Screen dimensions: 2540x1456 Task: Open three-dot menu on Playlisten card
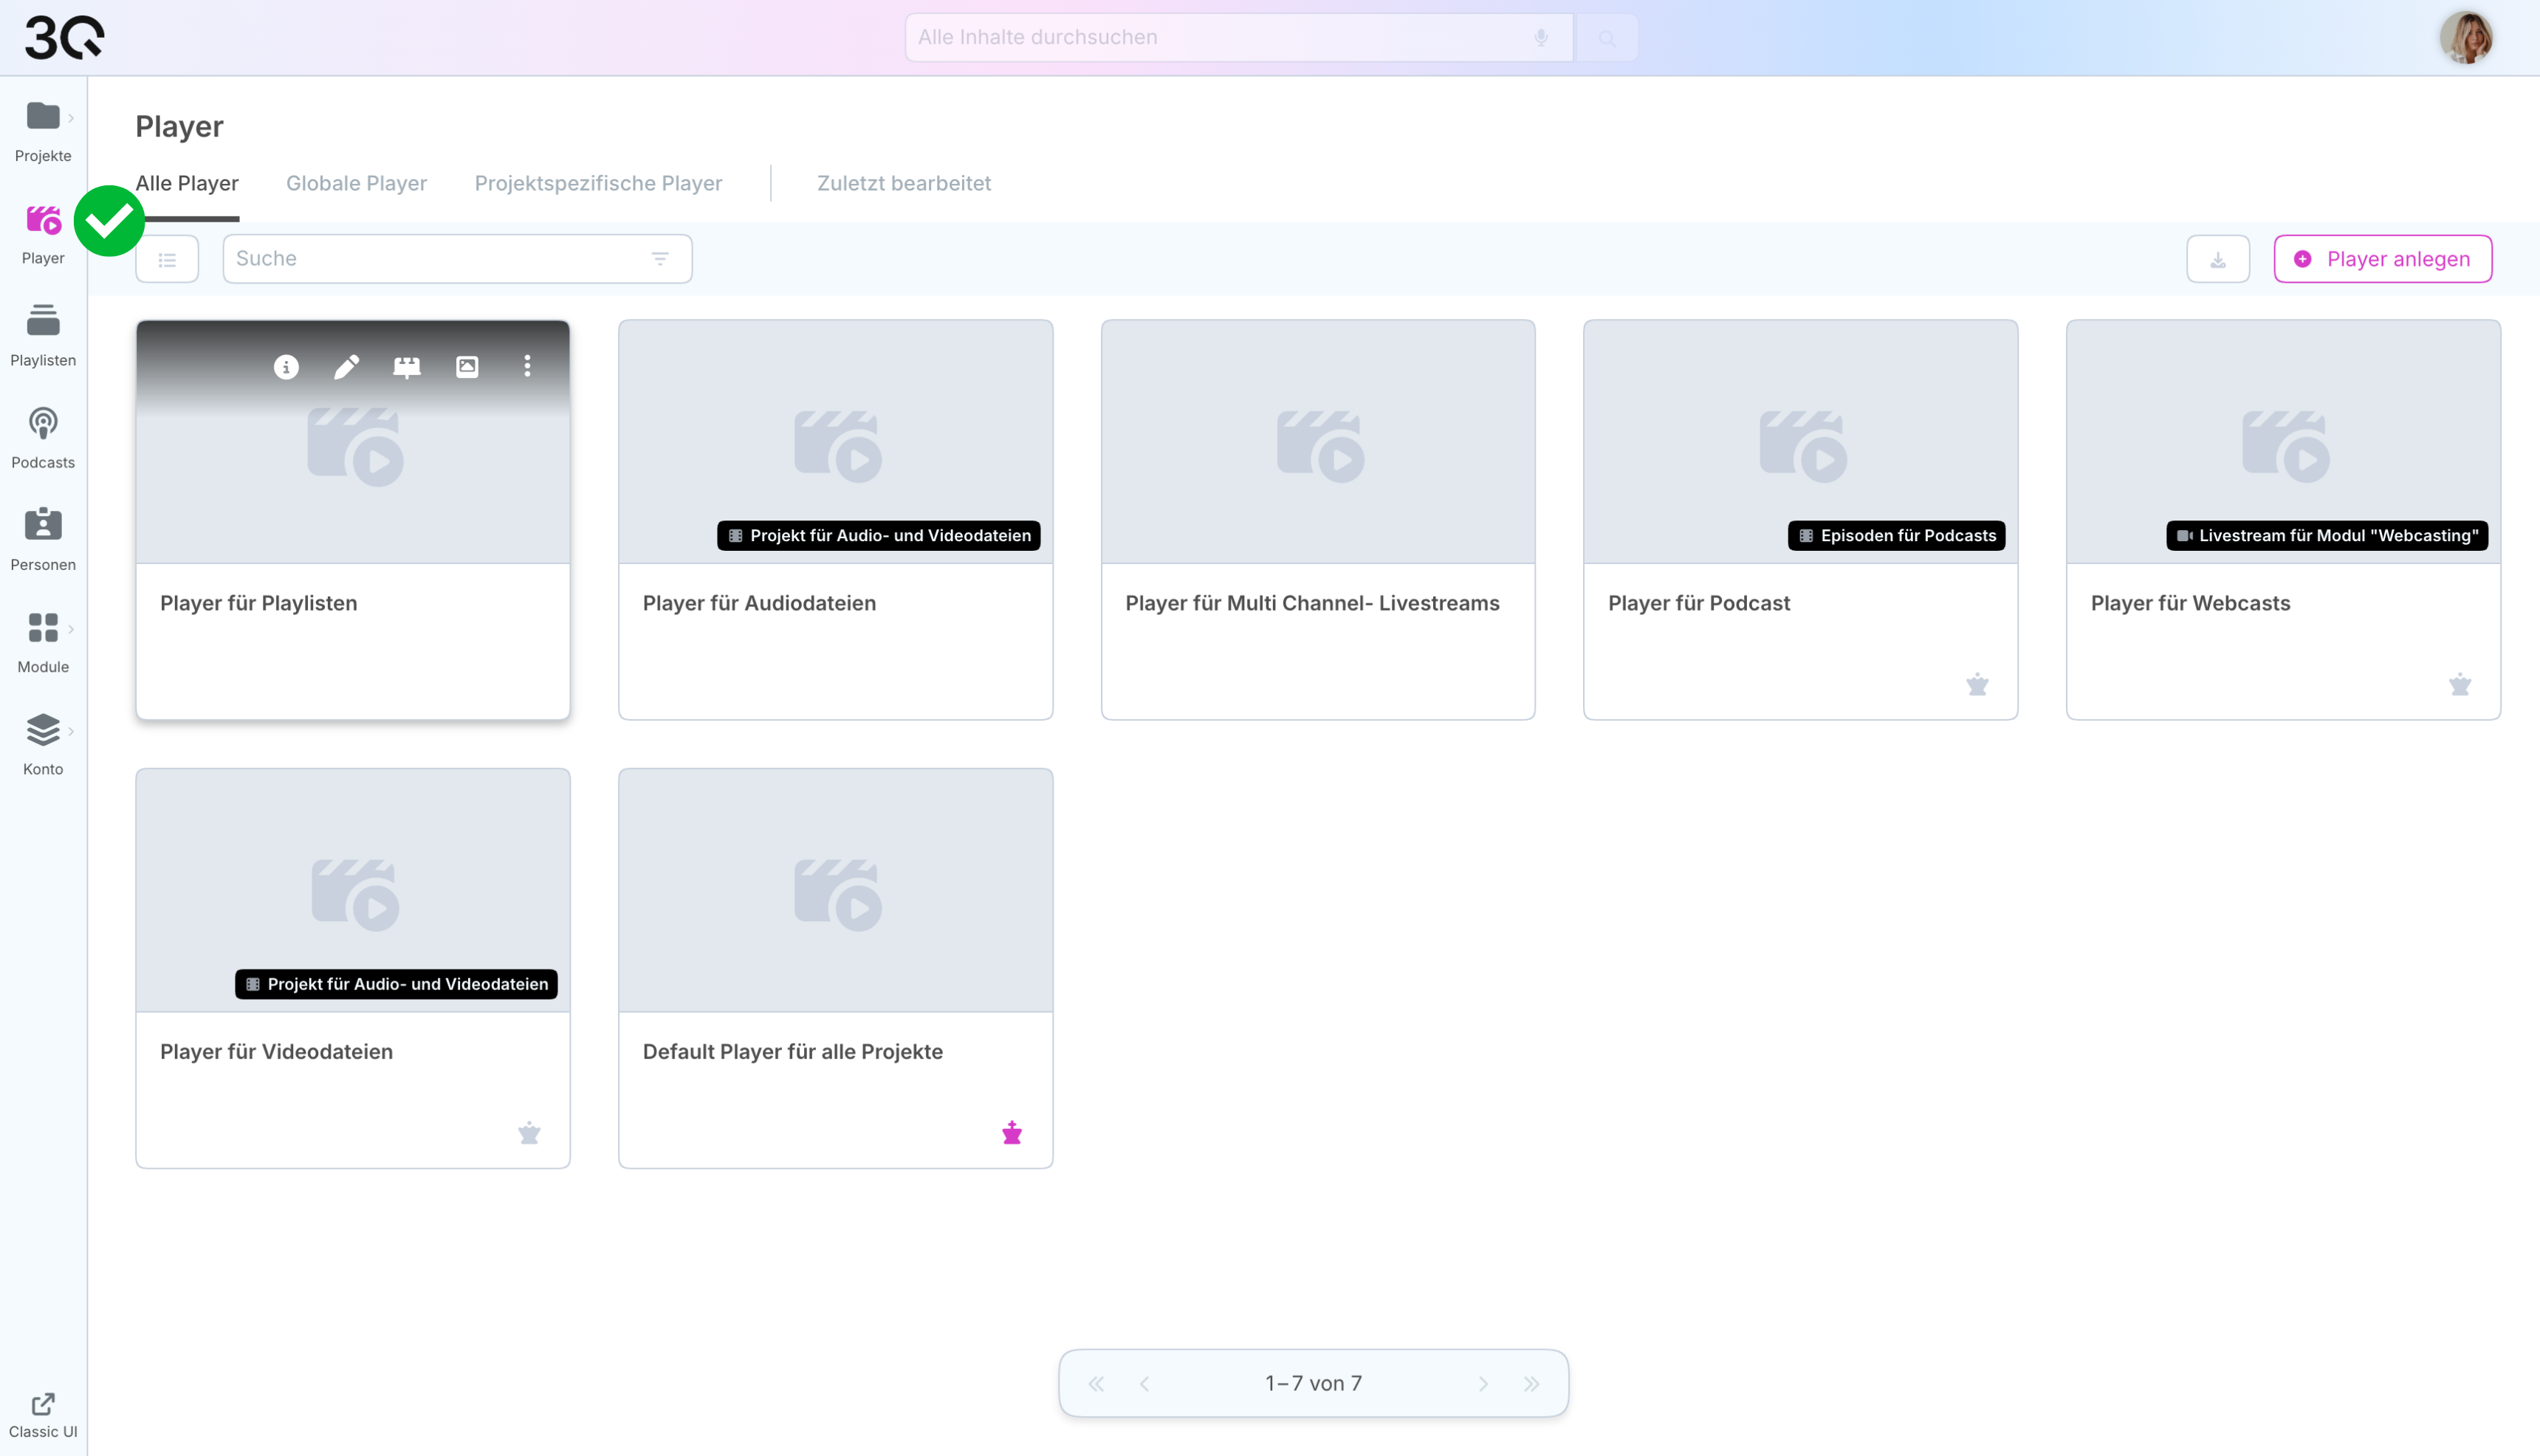[x=527, y=366]
